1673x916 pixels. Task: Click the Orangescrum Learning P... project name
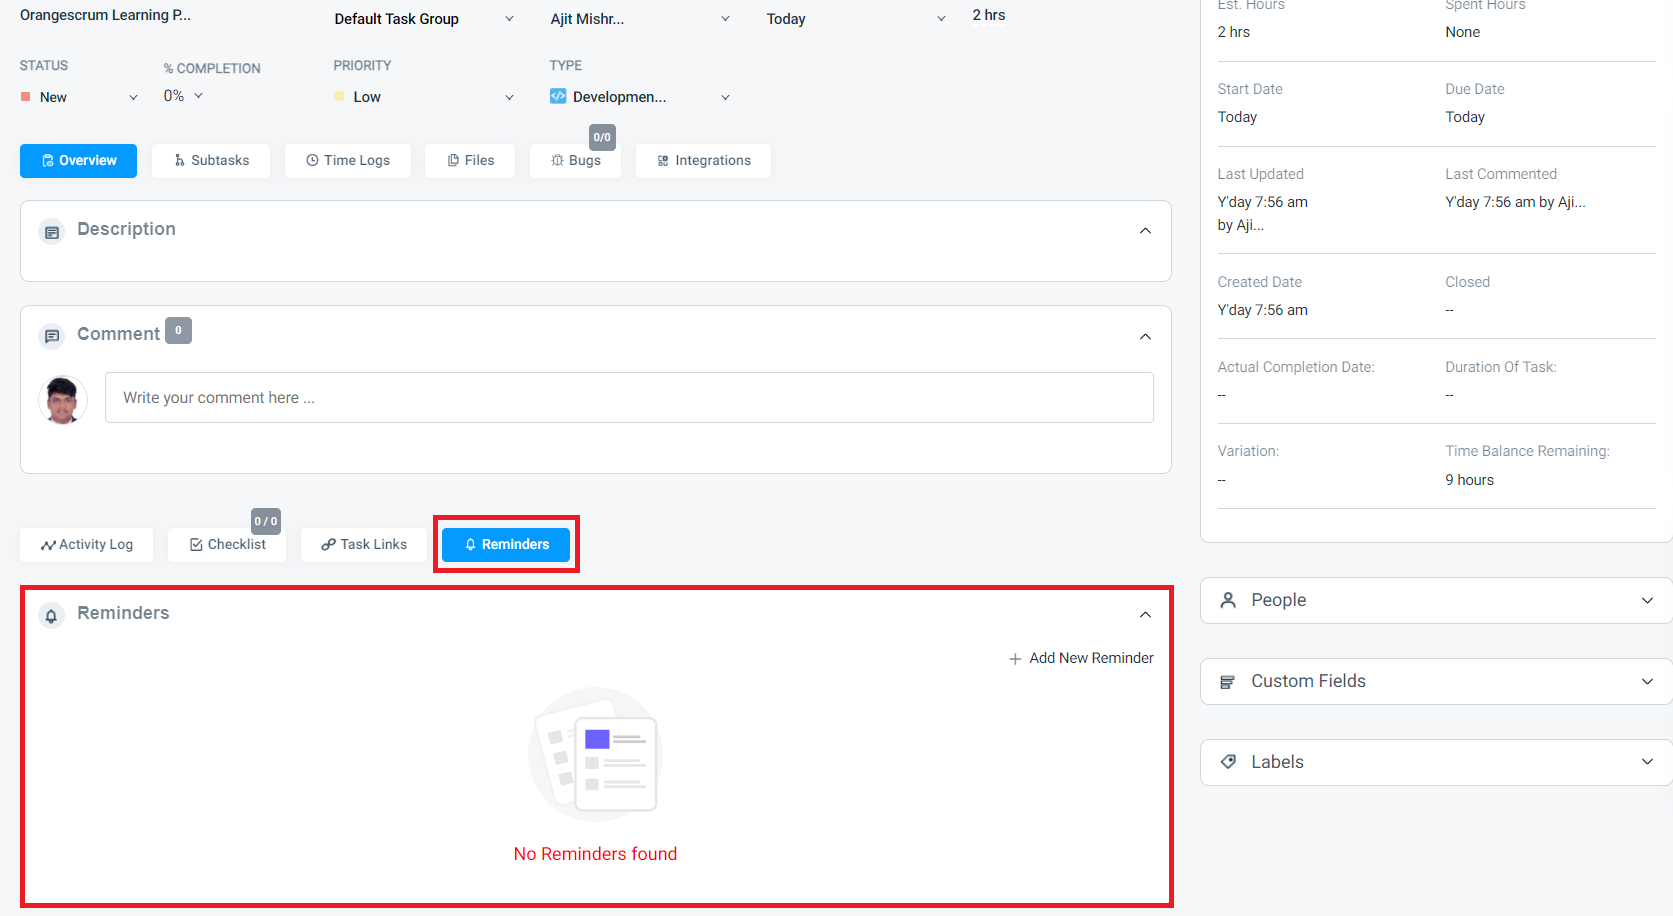(105, 15)
